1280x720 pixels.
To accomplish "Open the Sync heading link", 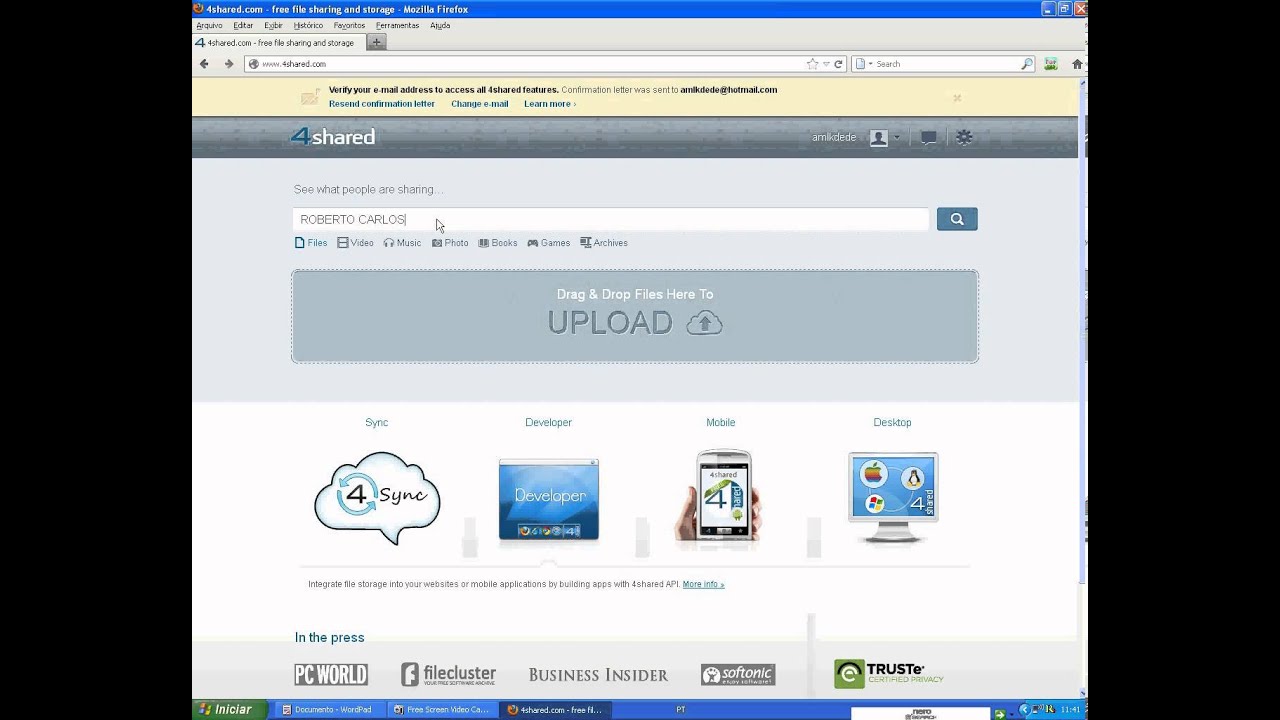I will pyautogui.click(x=376, y=422).
